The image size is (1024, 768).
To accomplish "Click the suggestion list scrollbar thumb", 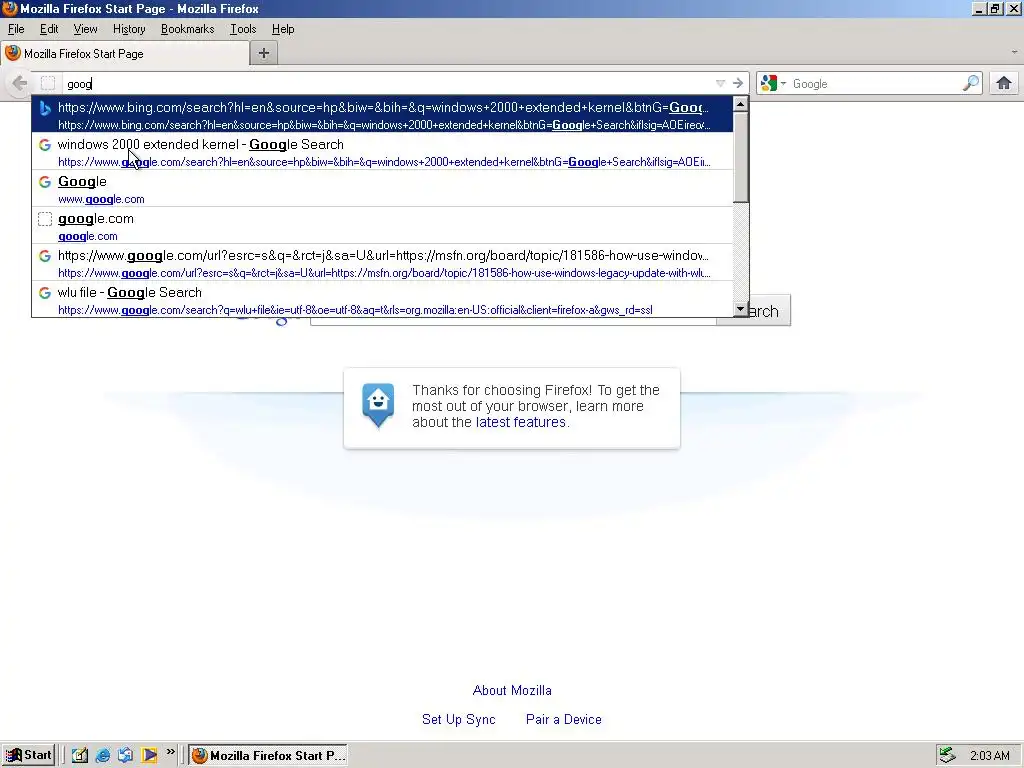I will pyautogui.click(x=741, y=157).
